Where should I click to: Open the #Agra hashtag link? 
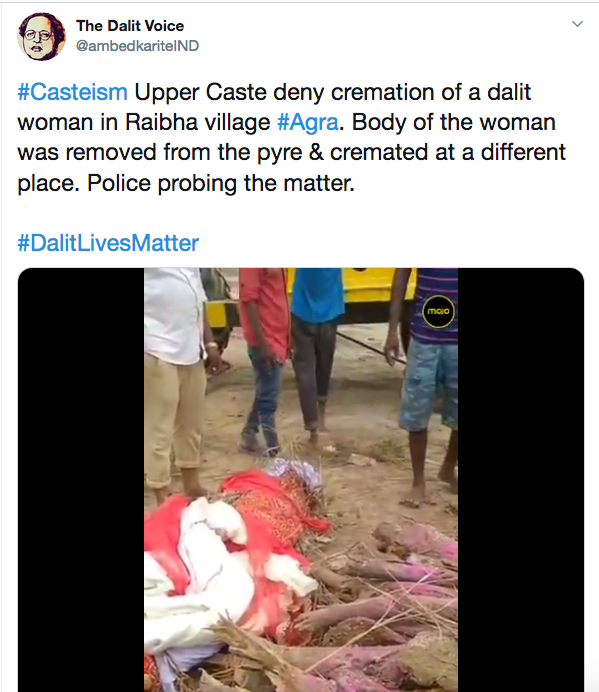coord(308,122)
